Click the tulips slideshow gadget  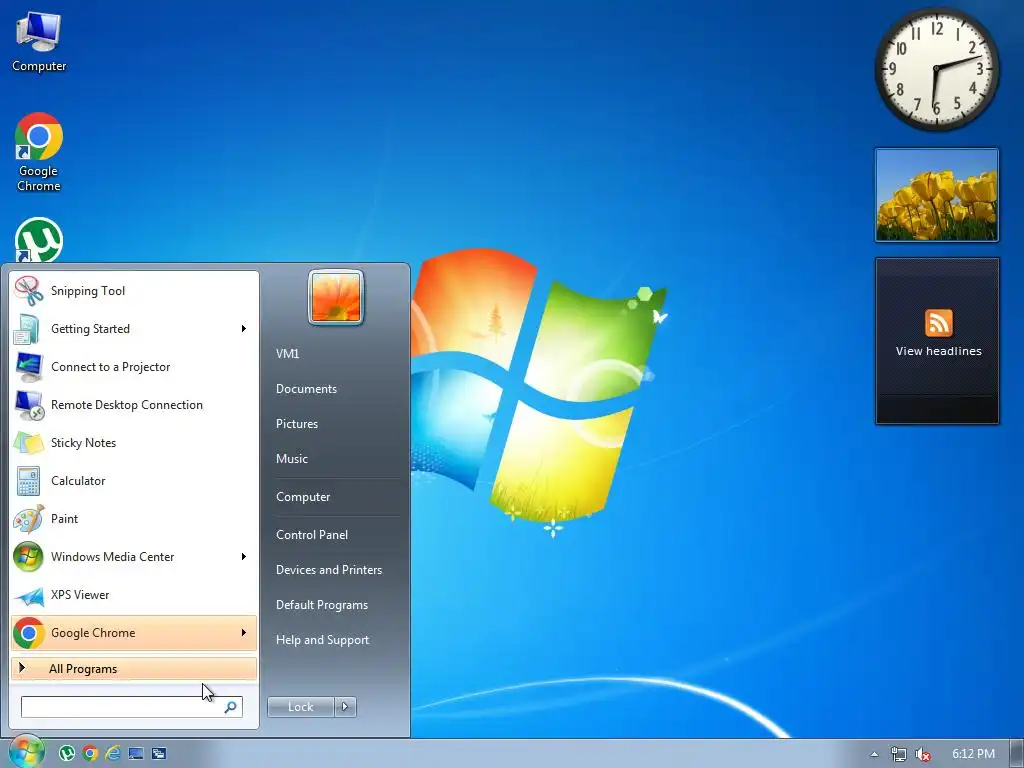[937, 195]
